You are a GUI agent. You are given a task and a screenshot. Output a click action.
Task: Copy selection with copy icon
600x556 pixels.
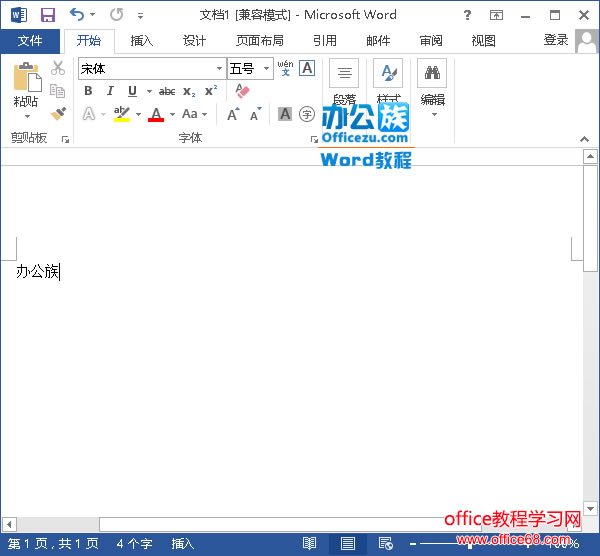58,91
